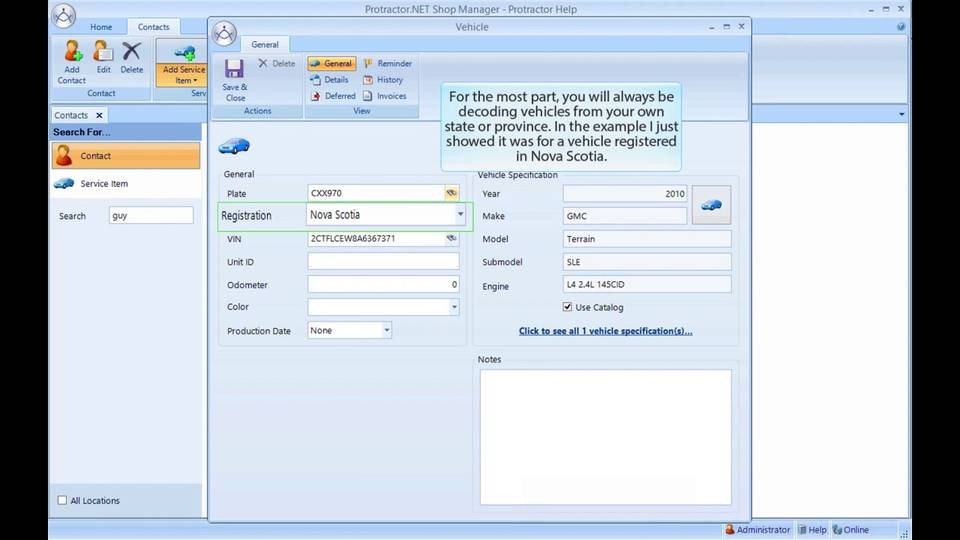960x540 pixels.
Task: Select Contact in Search For panel
Action: pyautogui.click(x=126, y=156)
